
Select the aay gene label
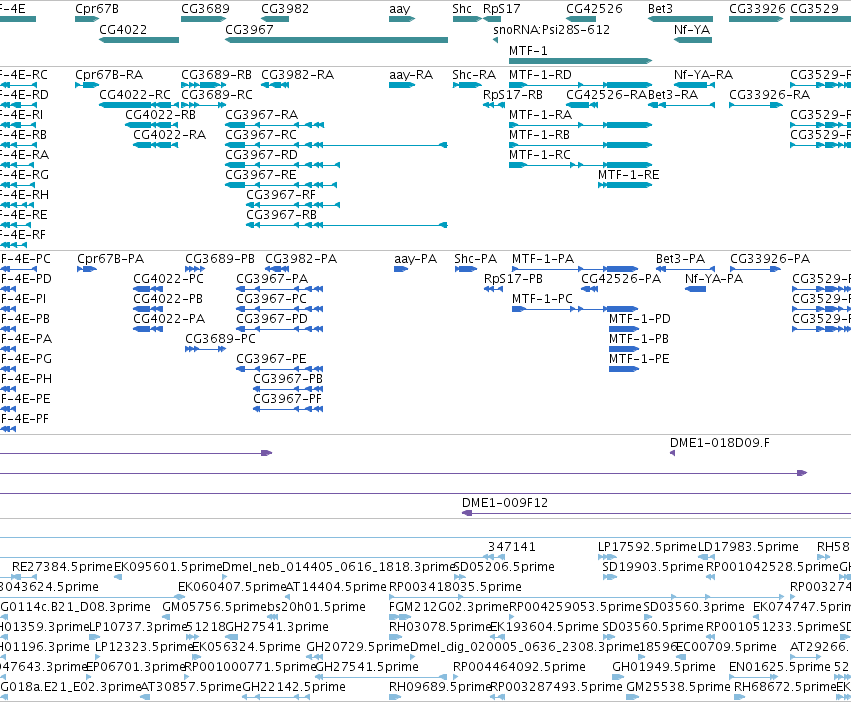pyautogui.click(x=399, y=9)
